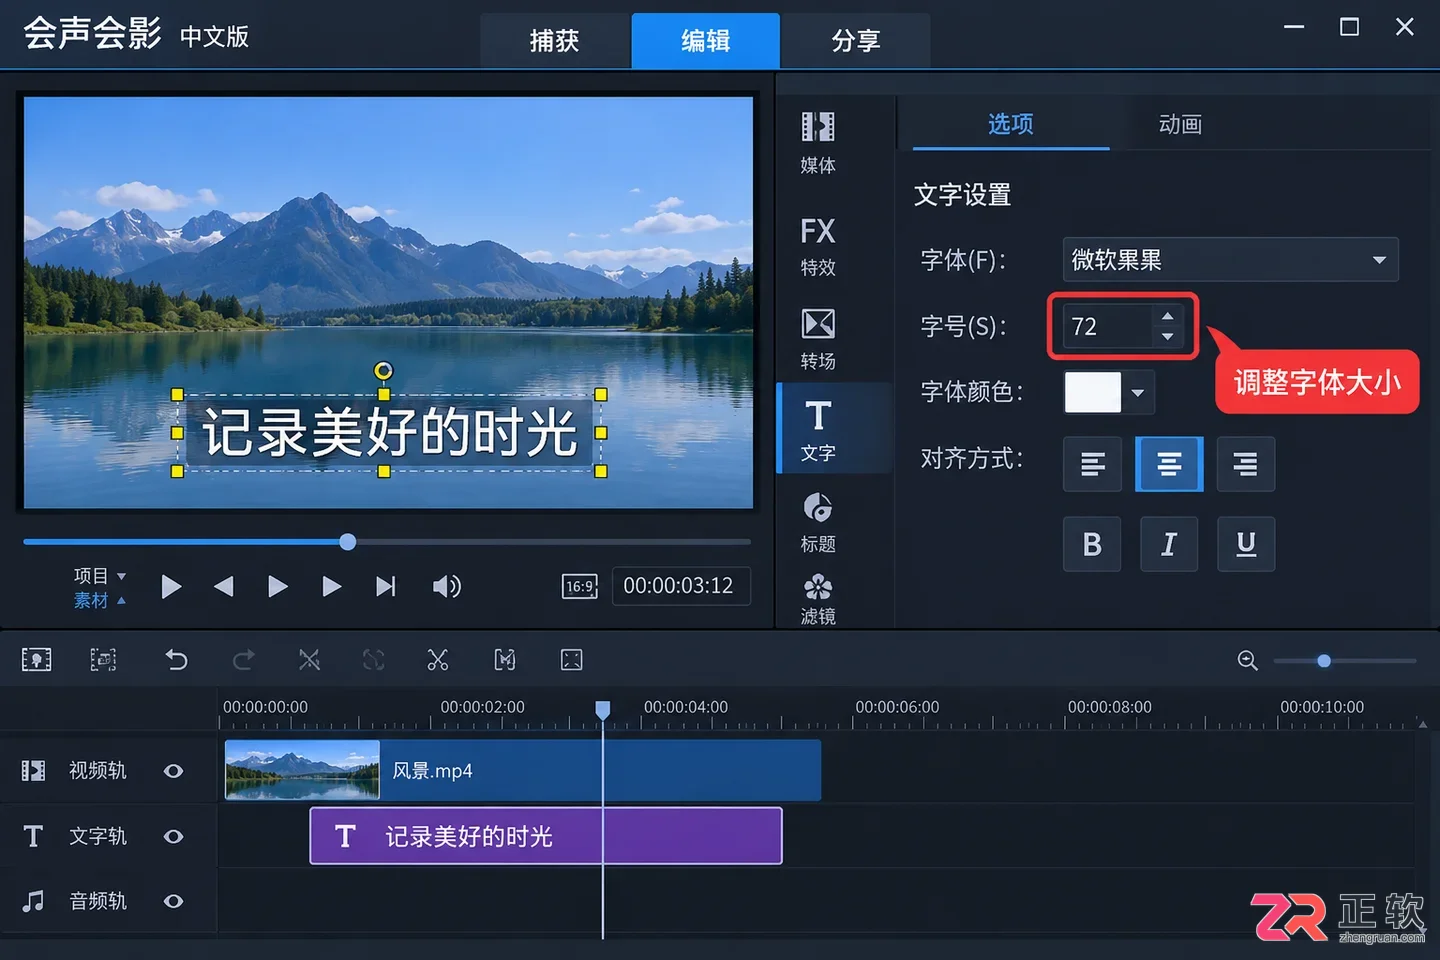Viewport: 1440px width, 960px height.
Task: Set text alignment to left
Action: coord(1092,464)
